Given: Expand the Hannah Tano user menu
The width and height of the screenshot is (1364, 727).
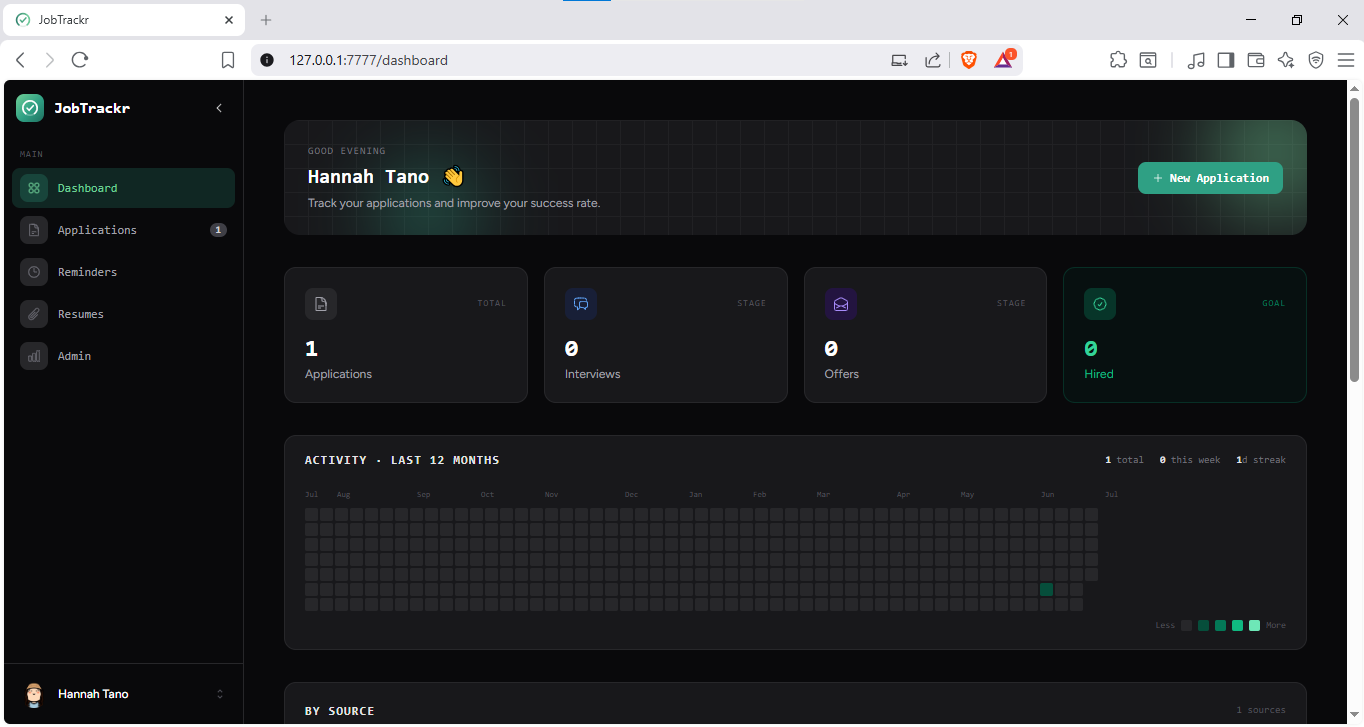Looking at the screenshot, I should click(x=123, y=694).
